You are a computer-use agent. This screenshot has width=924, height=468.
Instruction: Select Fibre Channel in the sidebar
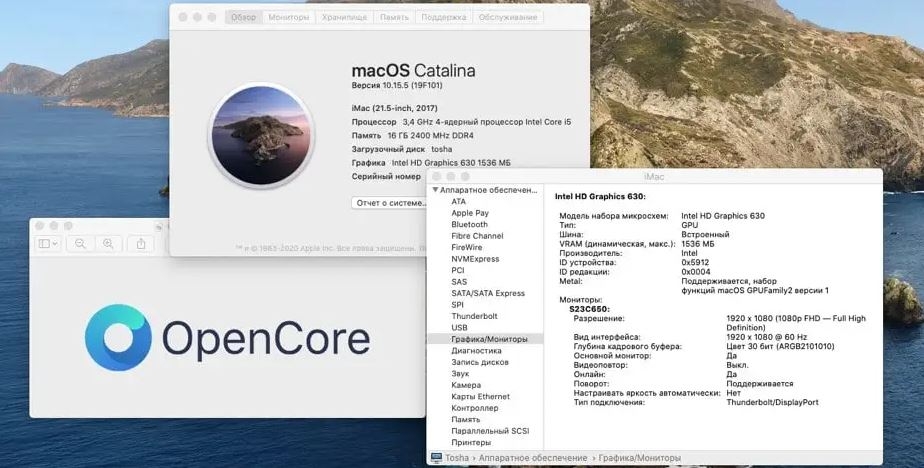pyautogui.click(x=477, y=236)
